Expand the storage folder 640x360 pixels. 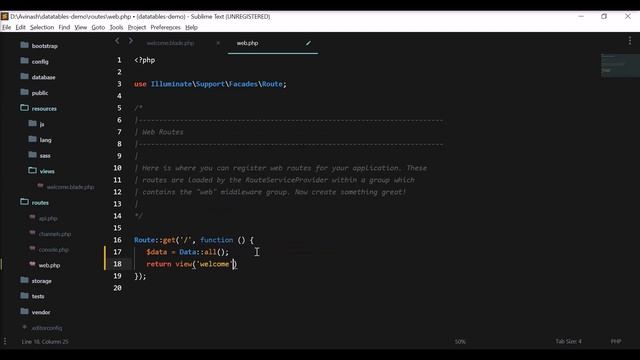pos(24,280)
